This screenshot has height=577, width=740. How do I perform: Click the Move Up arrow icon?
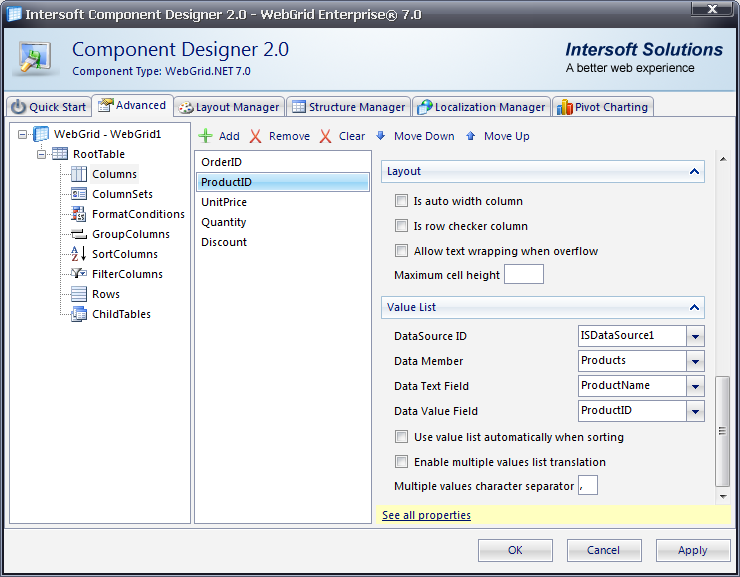pyautogui.click(x=471, y=136)
